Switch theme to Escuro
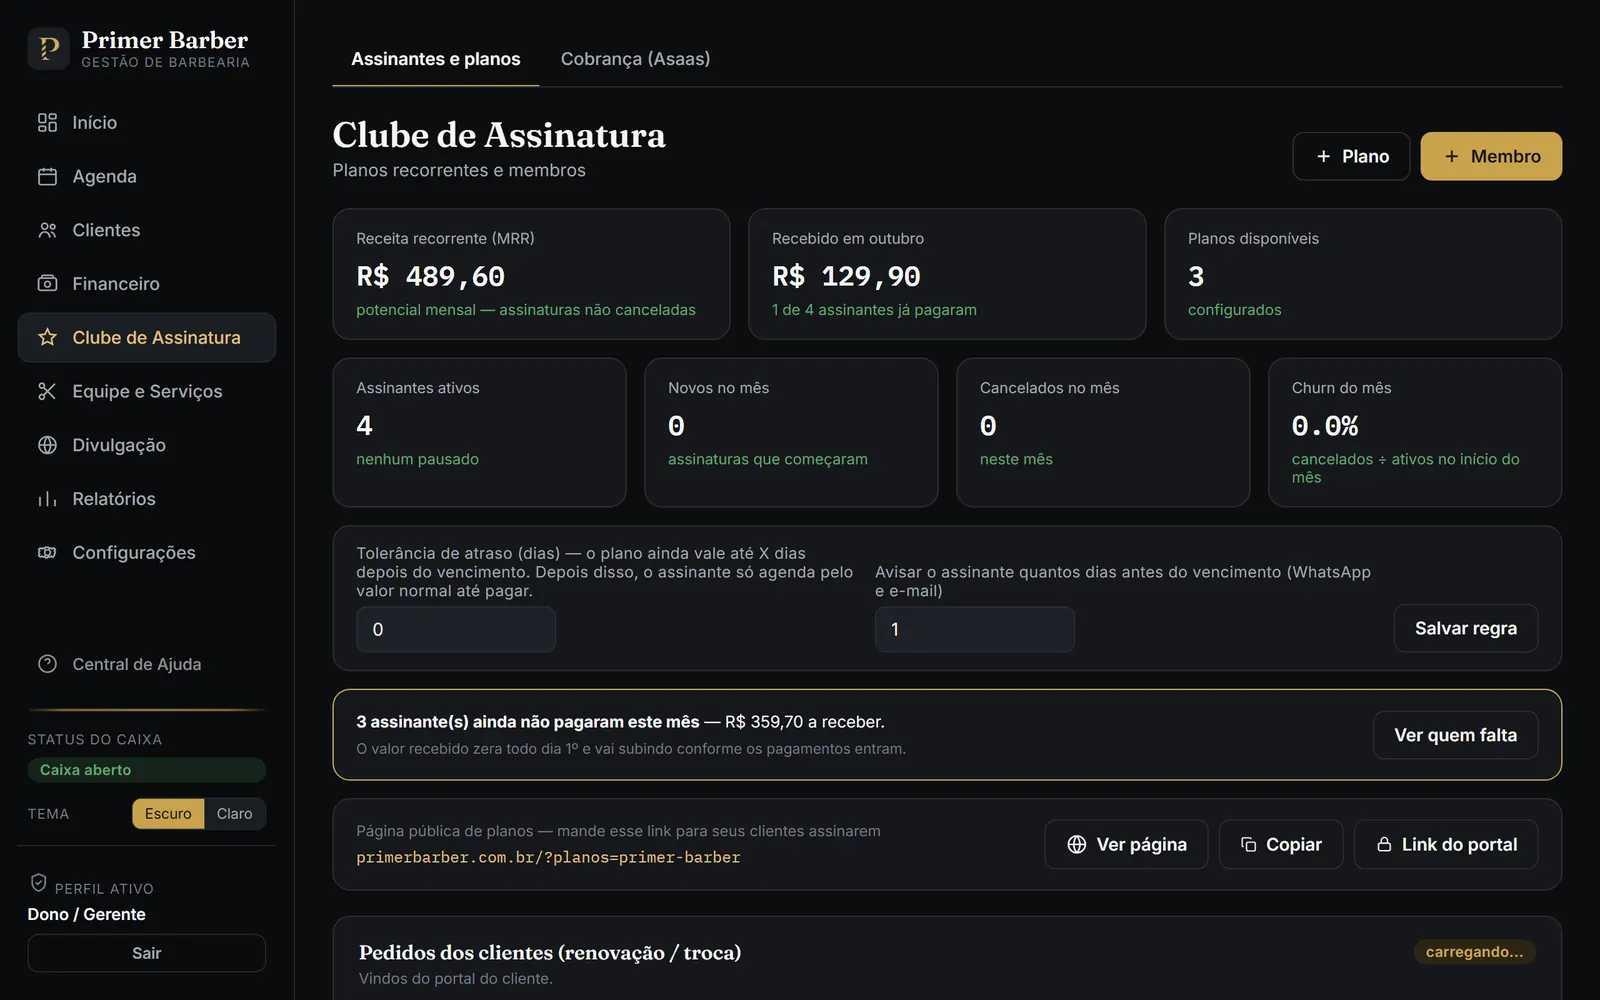This screenshot has width=1600, height=1000. coord(168,814)
